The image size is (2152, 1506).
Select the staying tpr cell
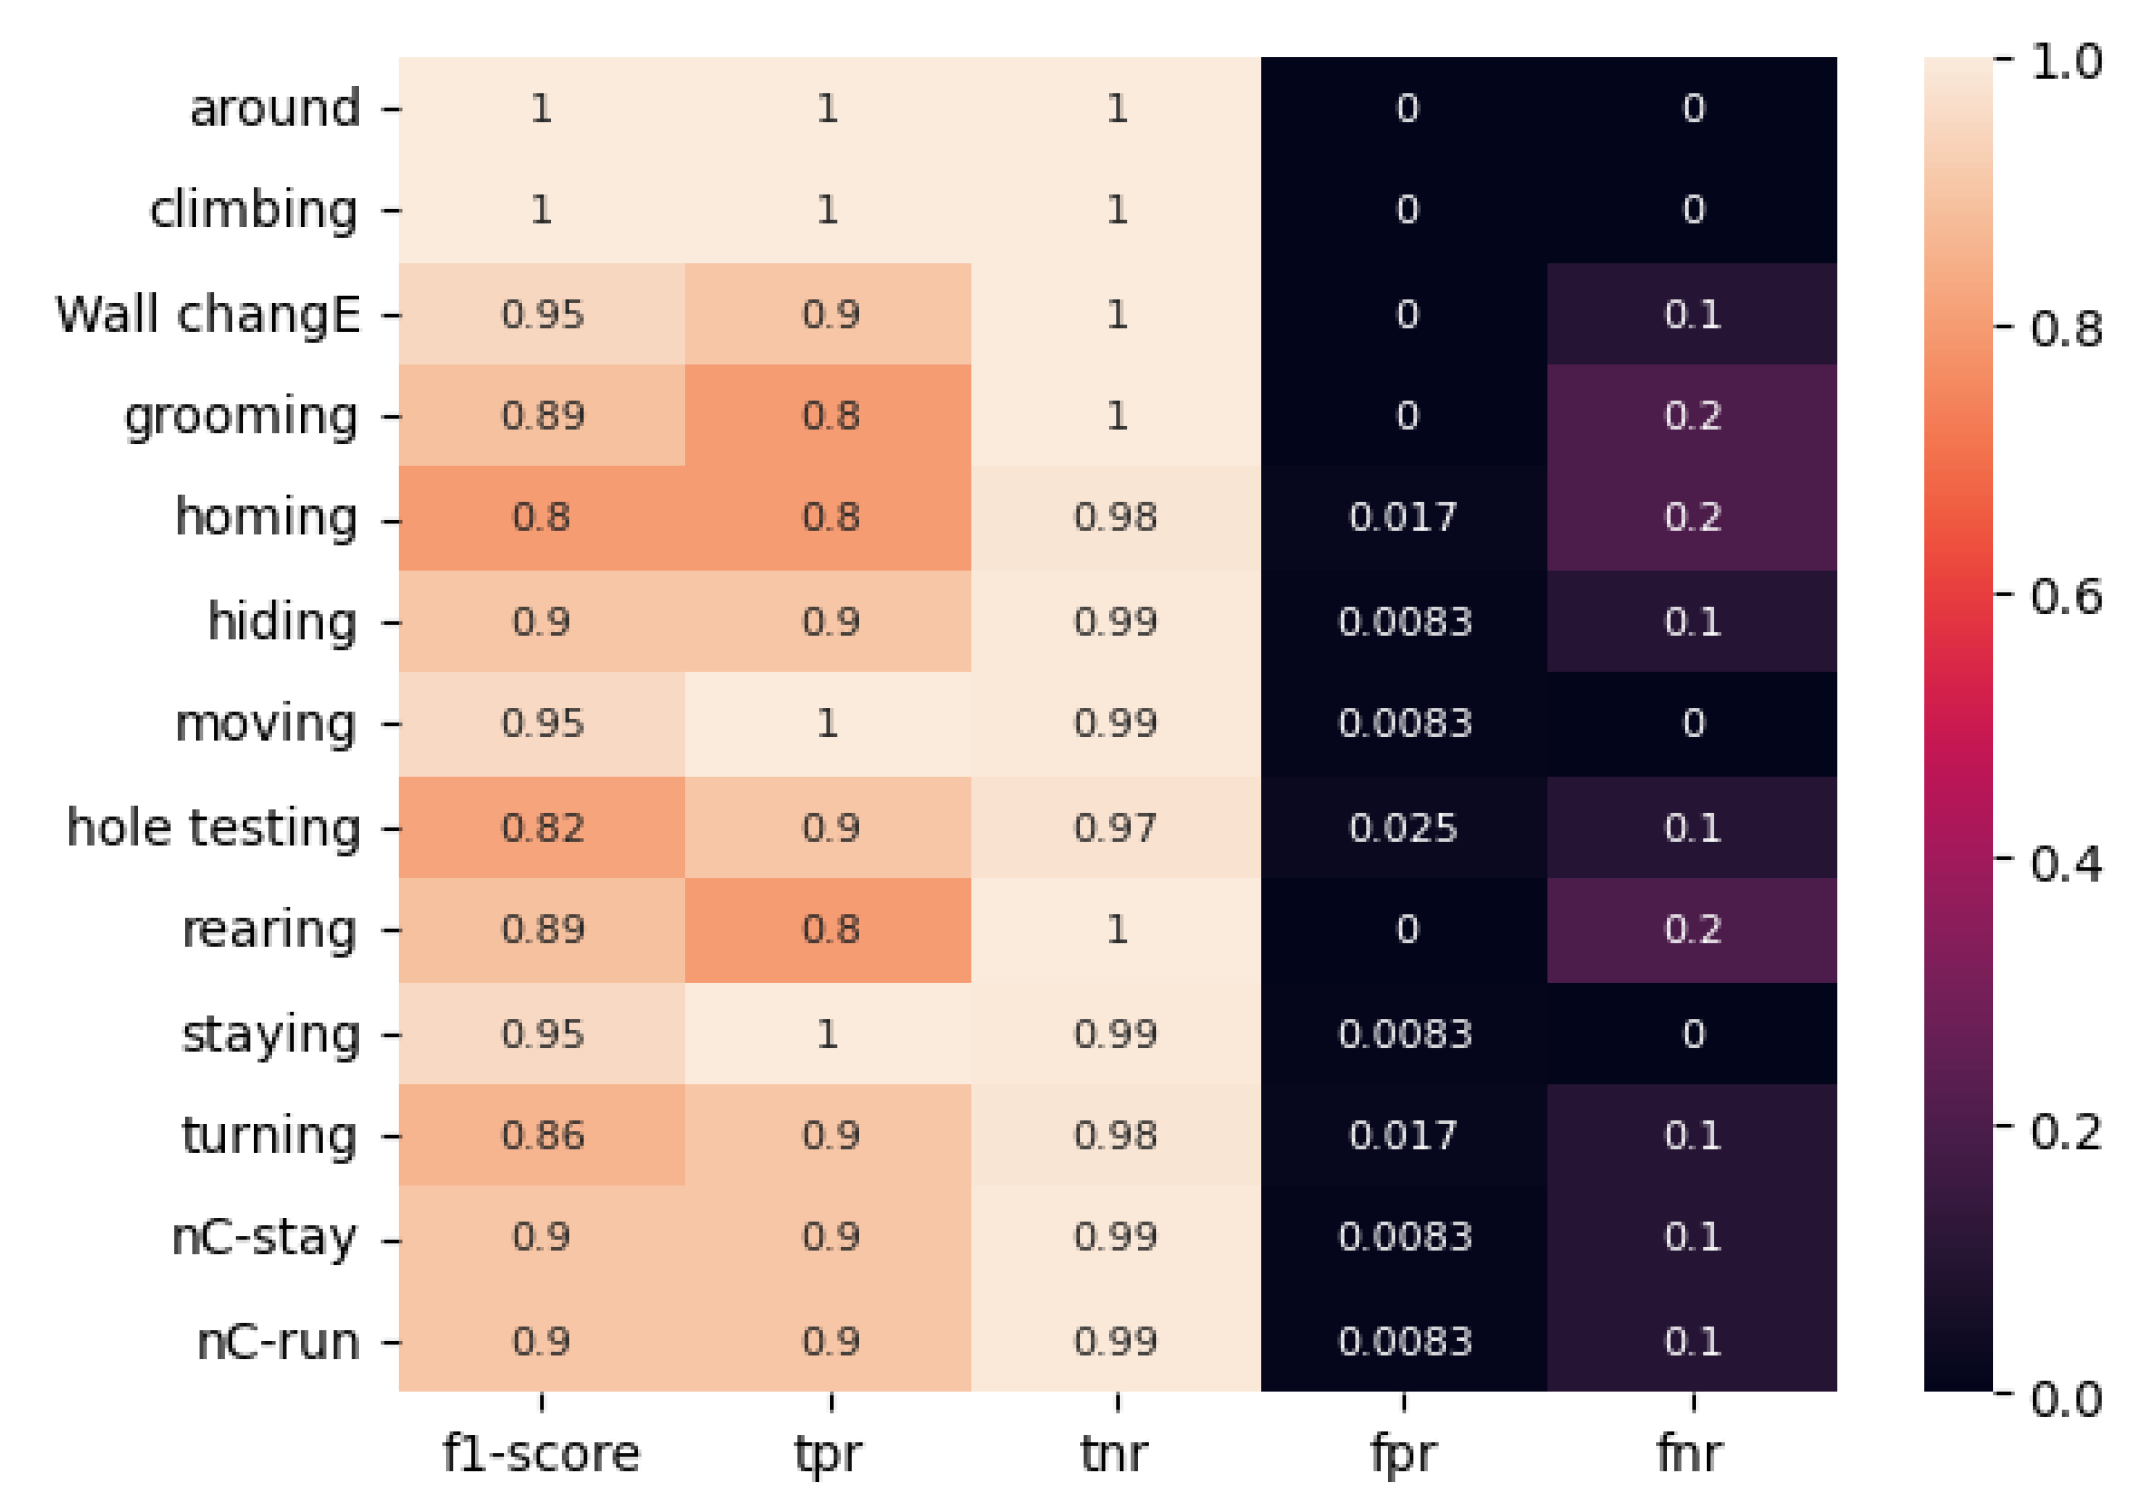pyautogui.click(x=828, y=1033)
